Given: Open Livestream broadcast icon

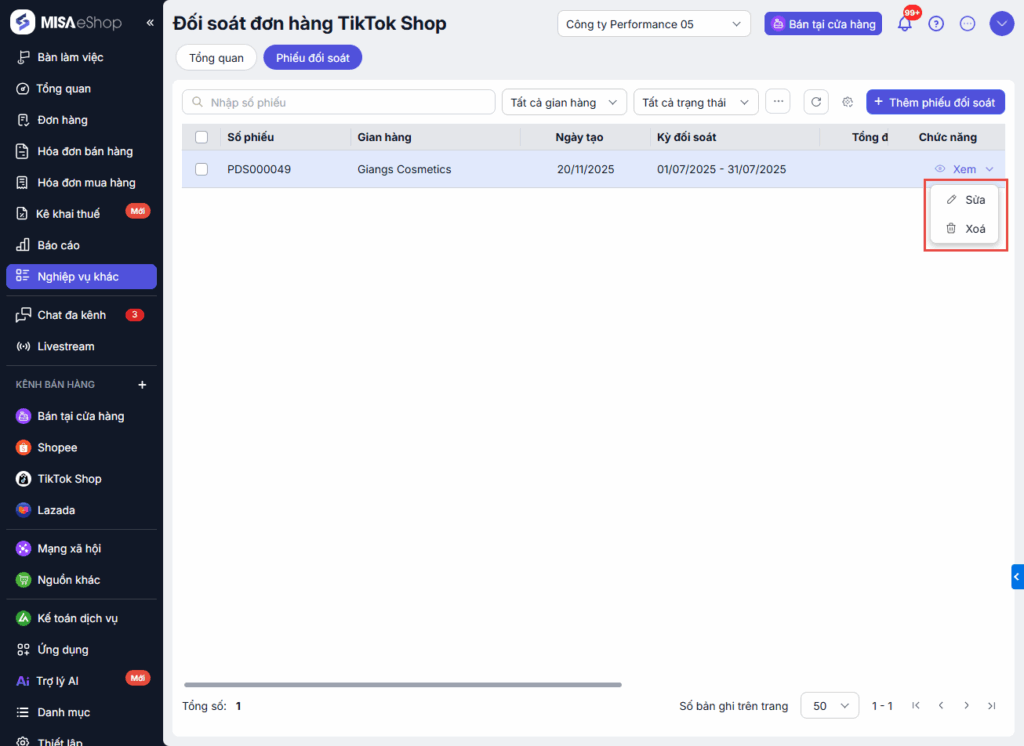Looking at the screenshot, I should coord(24,346).
